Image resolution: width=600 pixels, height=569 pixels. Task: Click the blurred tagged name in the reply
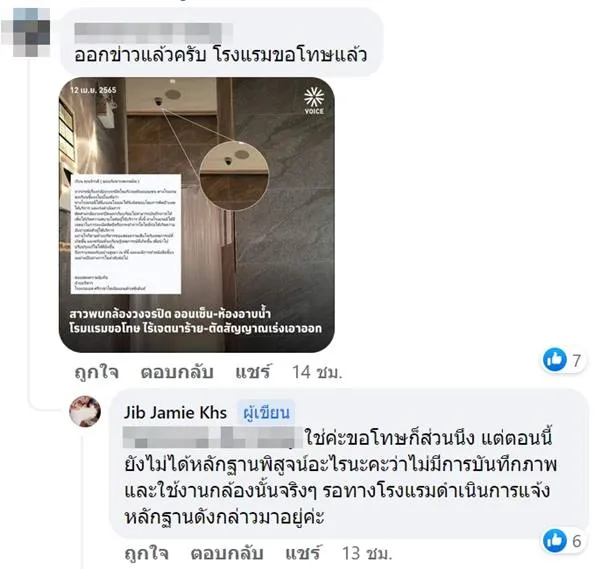(213, 437)
